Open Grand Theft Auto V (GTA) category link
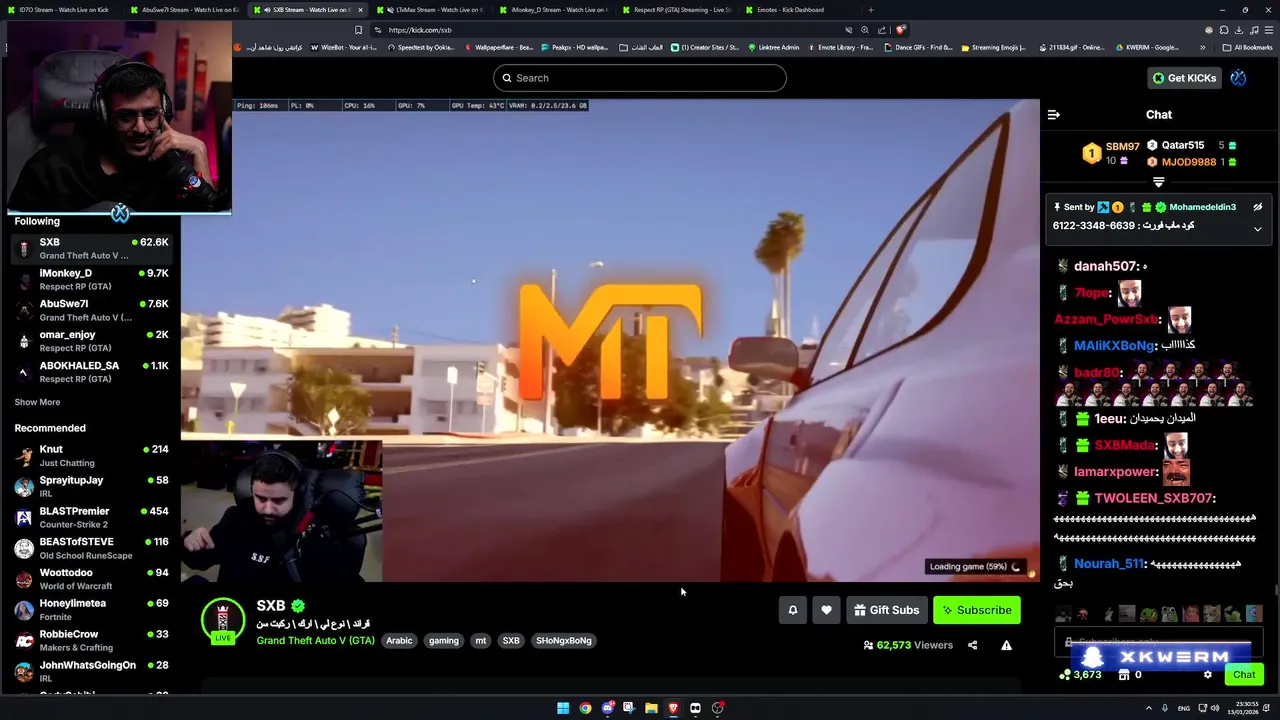 pyautogui.click(x=315, y=640)
